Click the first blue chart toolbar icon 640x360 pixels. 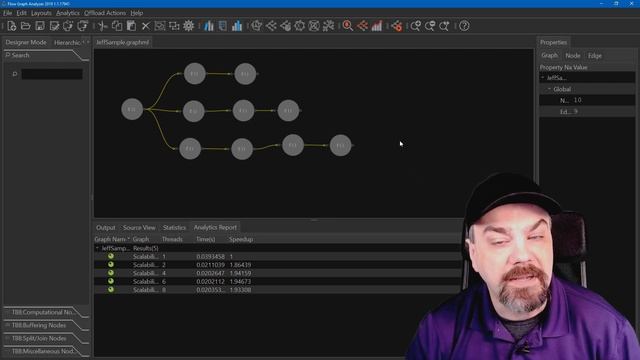tap(209, 26)
